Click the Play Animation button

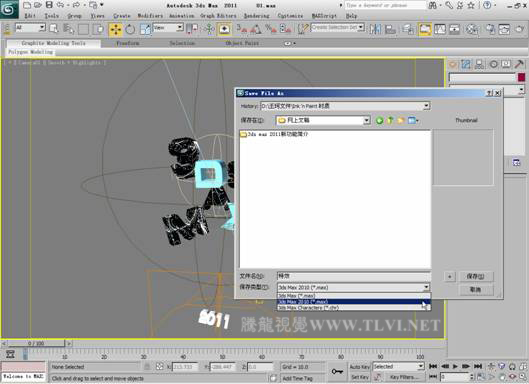point(455,366)
